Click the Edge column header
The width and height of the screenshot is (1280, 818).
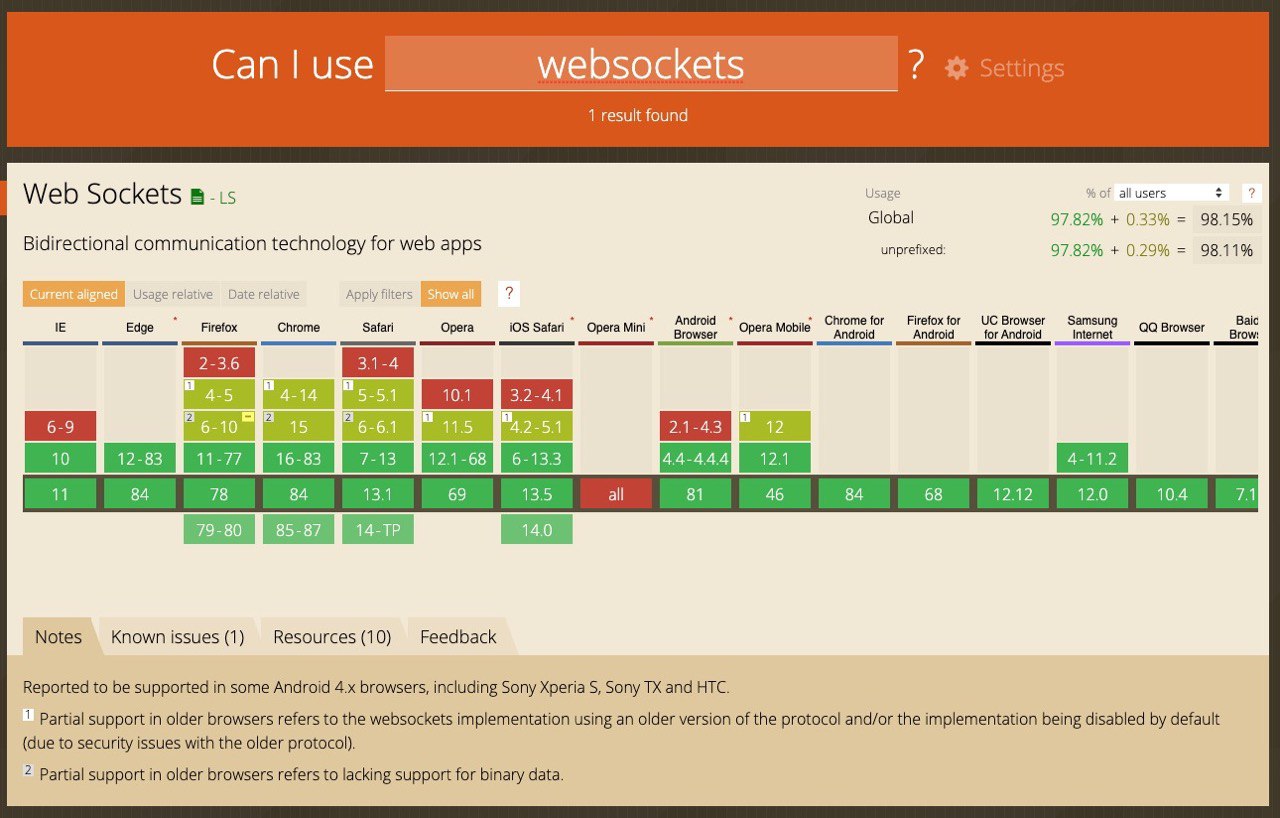tap(140, 328)
